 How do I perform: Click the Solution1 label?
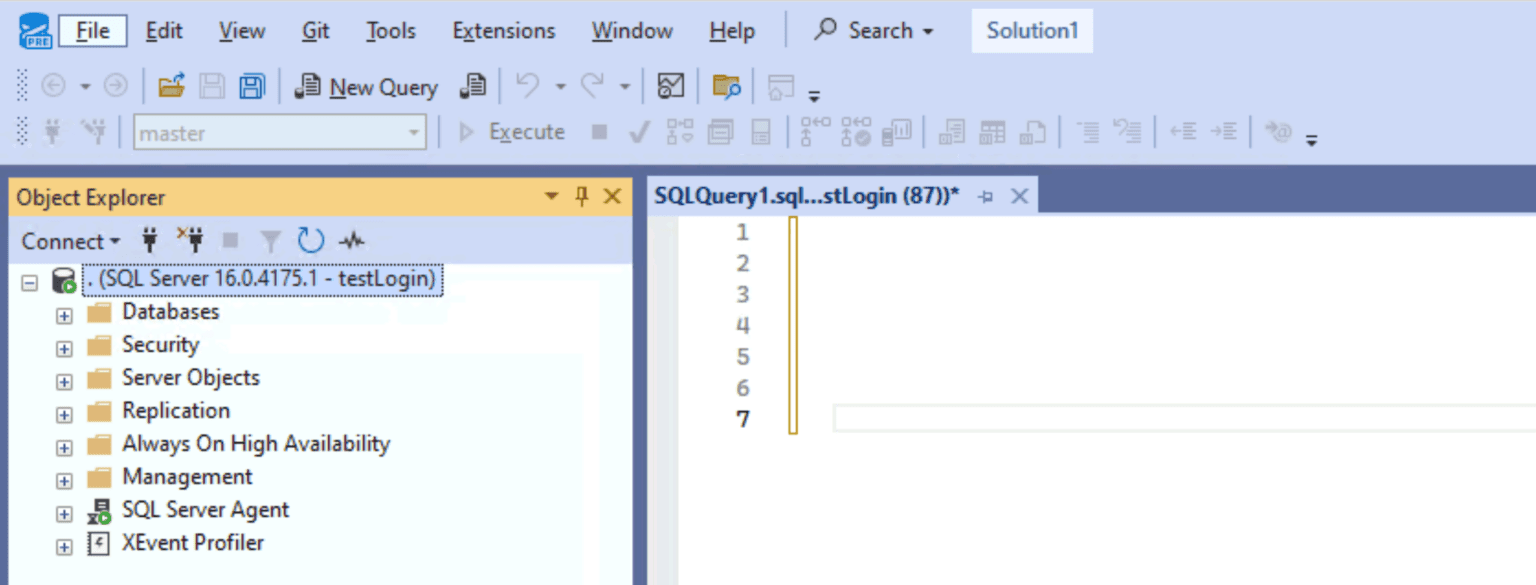click(1032, 31)
